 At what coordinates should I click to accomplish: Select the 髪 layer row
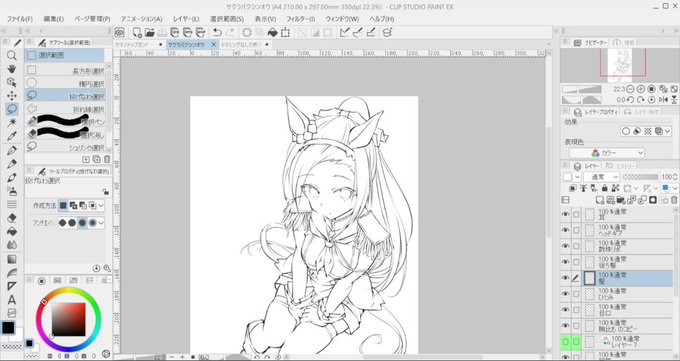tap(617, 278)
